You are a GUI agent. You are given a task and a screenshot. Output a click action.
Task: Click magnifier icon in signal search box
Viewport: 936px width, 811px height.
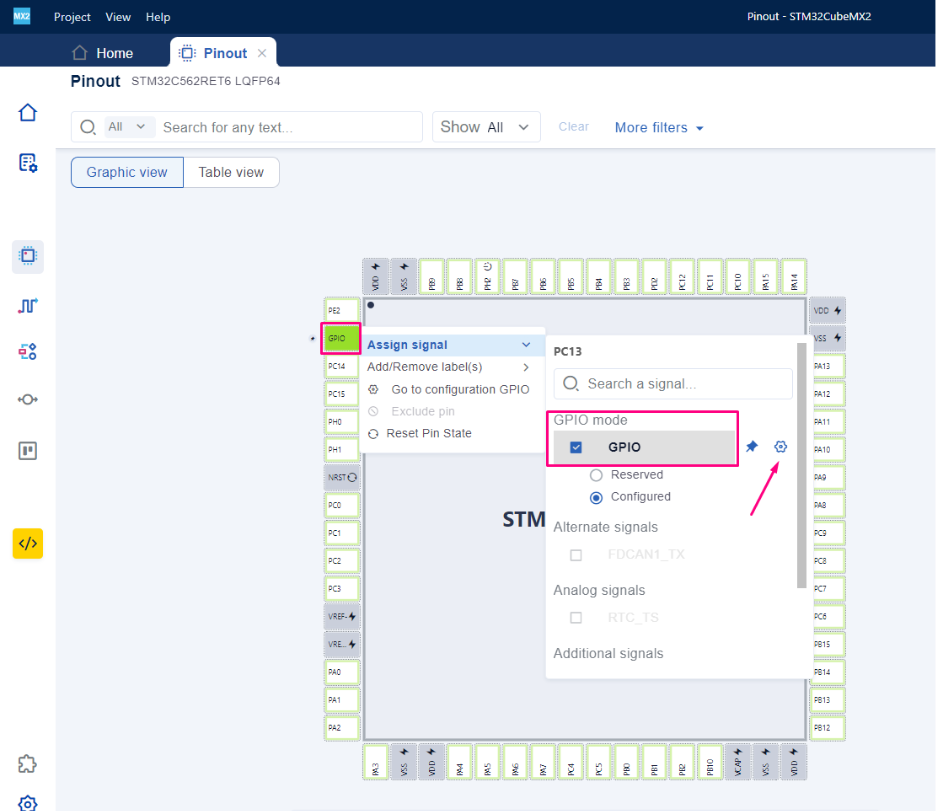coord(571,383)
